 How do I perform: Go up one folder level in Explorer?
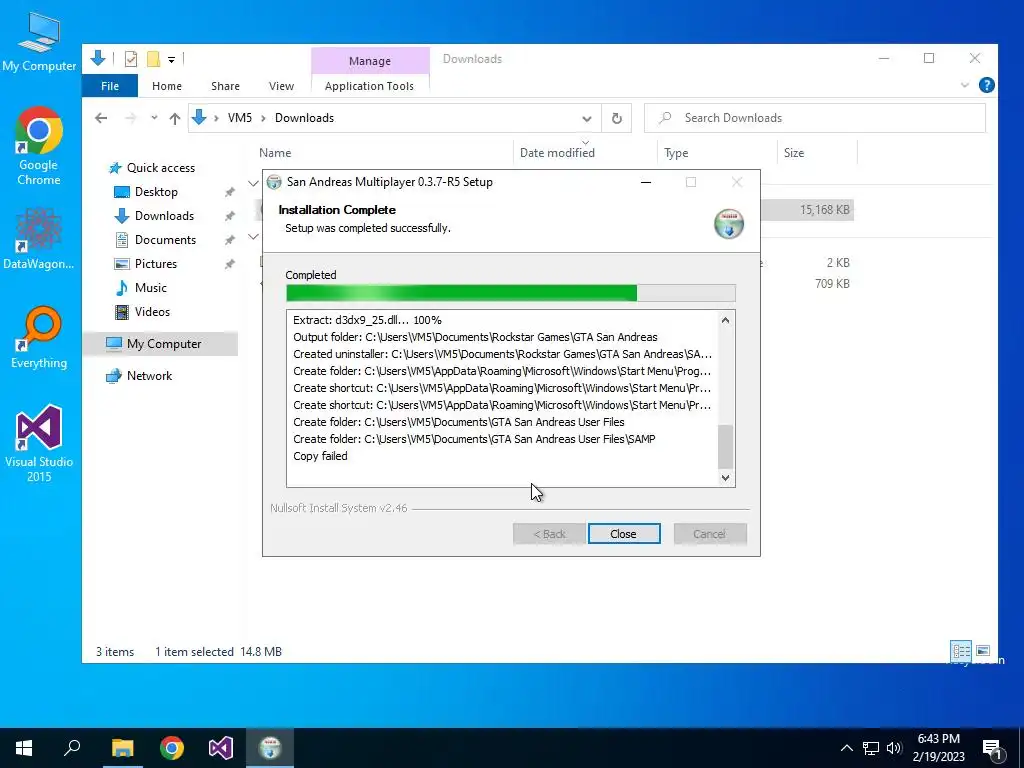[174, 118]
